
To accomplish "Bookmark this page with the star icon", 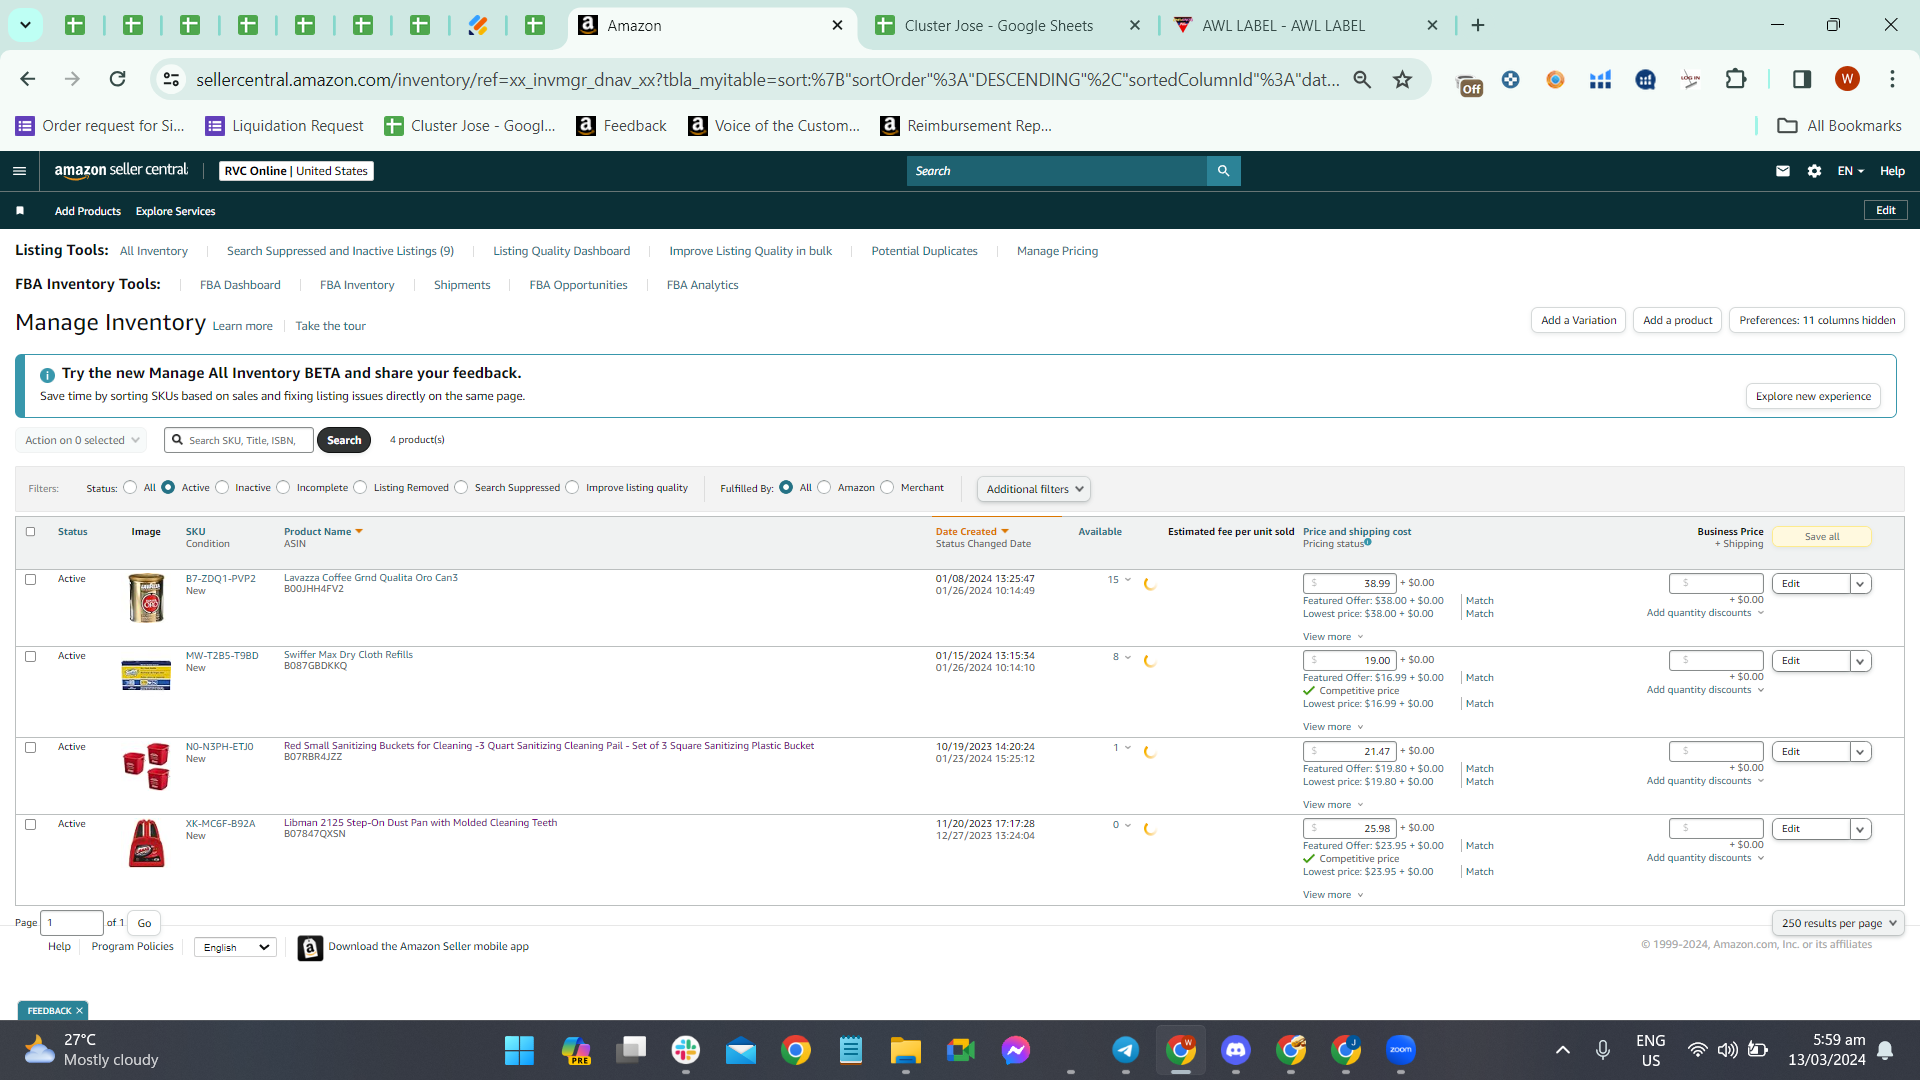I will click(x=1403, y=79).
